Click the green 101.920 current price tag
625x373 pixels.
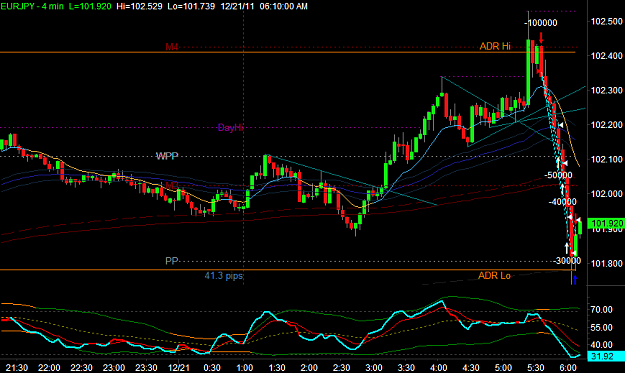coord(606,224)
